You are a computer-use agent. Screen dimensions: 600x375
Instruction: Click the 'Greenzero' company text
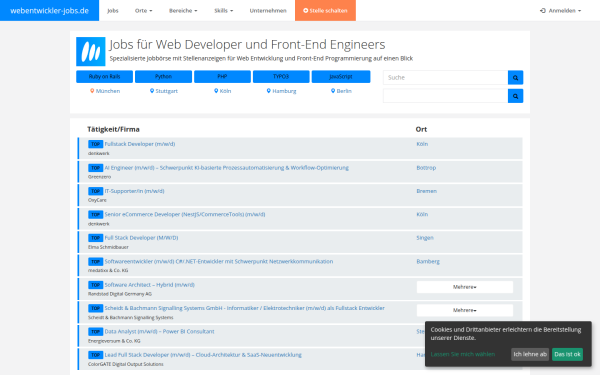(x=99, y=177)
